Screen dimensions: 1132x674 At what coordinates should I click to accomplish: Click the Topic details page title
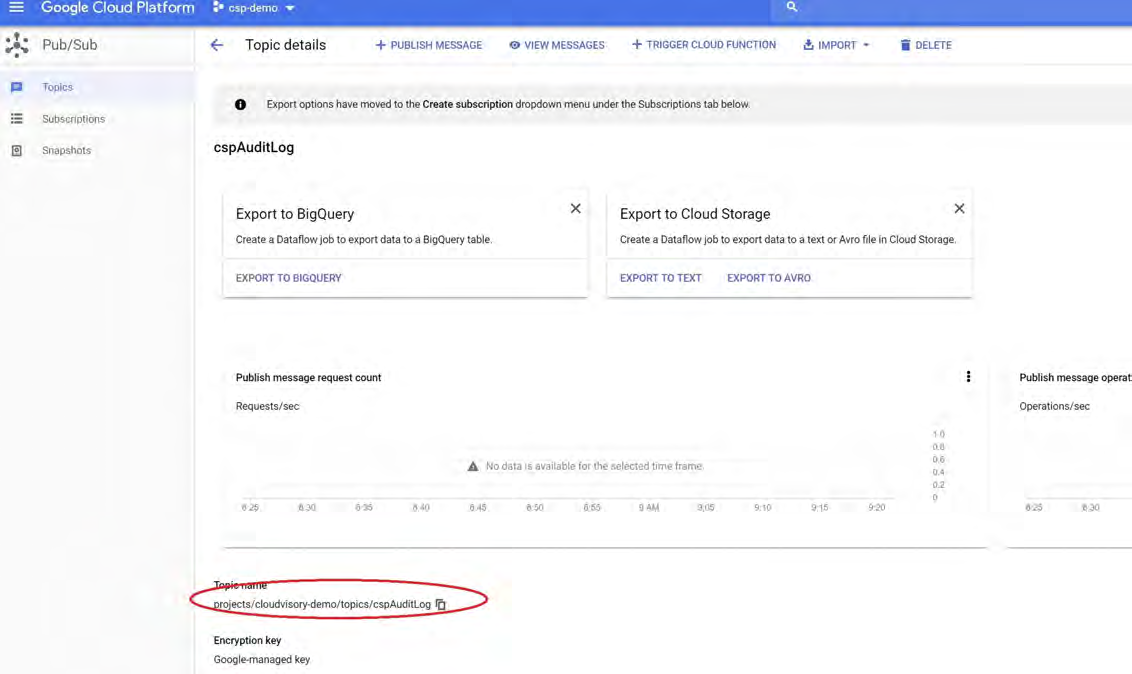coord(286,45)
